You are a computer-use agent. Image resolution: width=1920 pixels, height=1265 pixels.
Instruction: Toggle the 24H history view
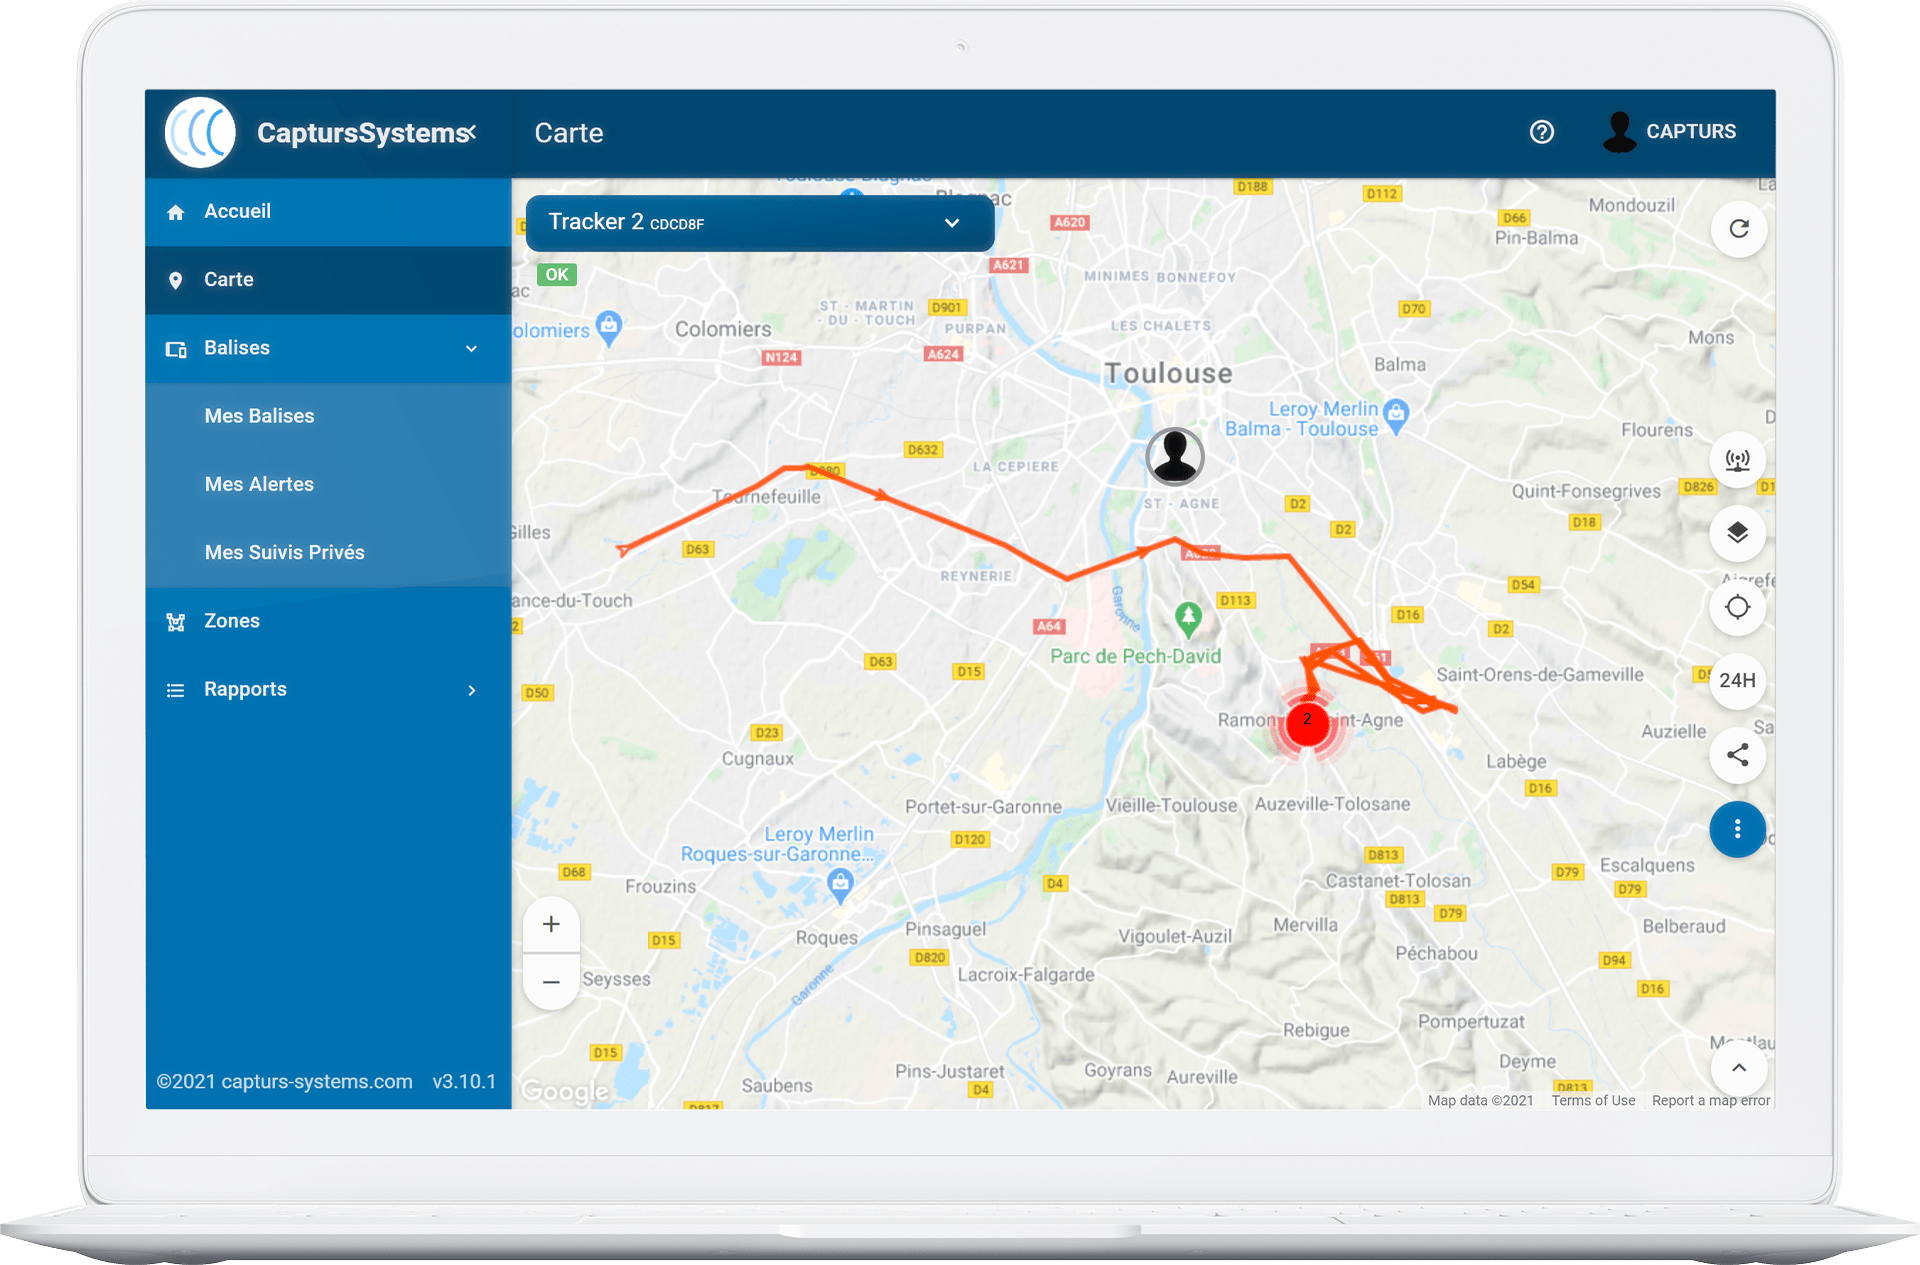[x=1738, y=681]
